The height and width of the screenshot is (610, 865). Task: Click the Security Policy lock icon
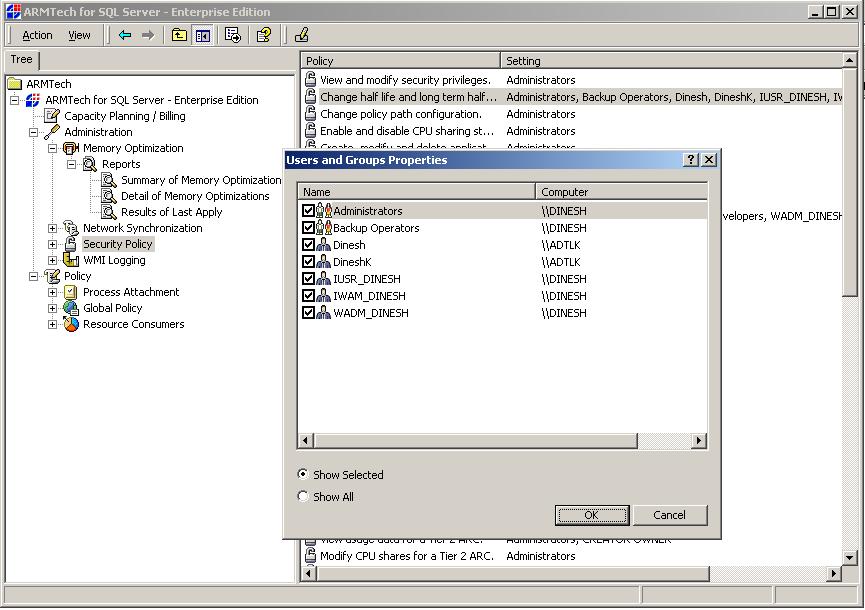(x=71, y=244)
